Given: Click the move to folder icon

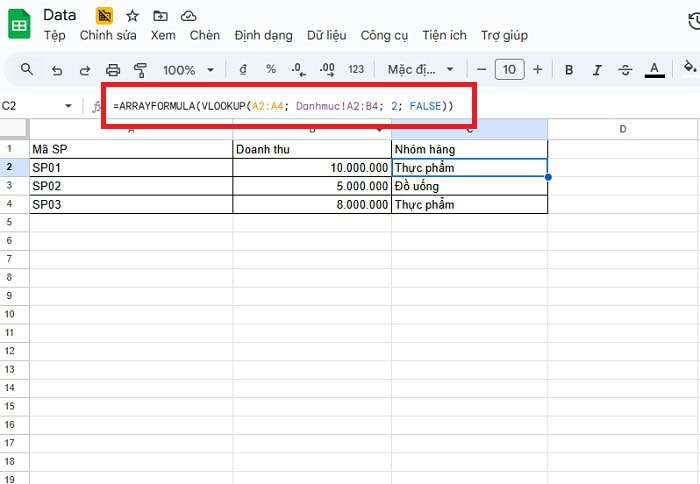Looking at the screenshot, I should point(160,16).
